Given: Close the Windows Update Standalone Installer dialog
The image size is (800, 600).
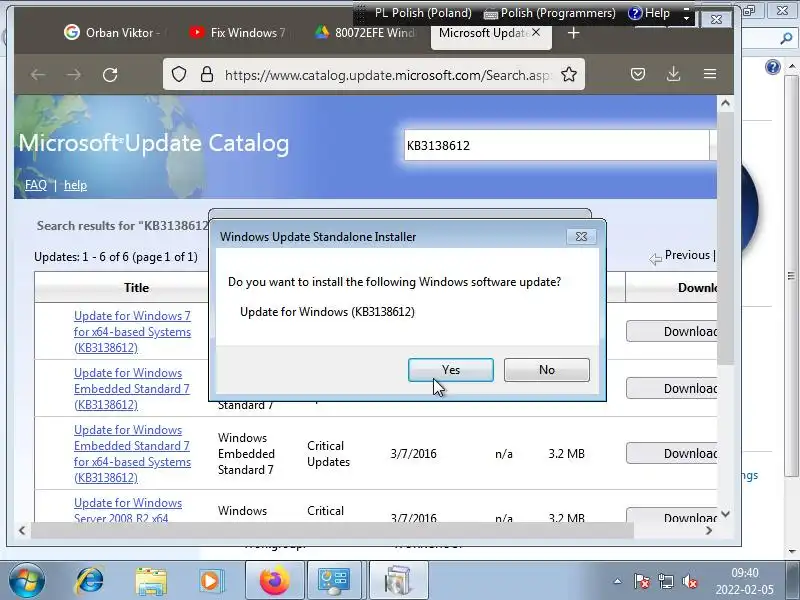Looking at the screenshot, I should click(x=581, y=237).
